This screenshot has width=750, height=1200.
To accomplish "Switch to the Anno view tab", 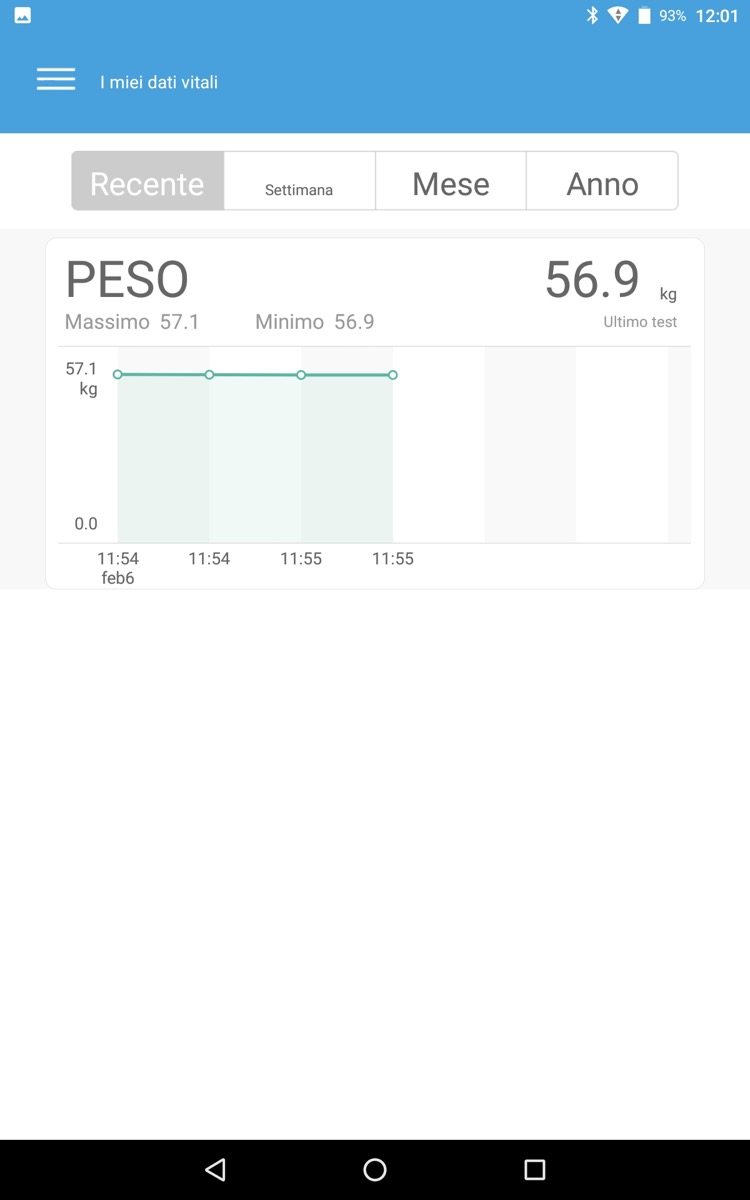I will tap(602, 182).
